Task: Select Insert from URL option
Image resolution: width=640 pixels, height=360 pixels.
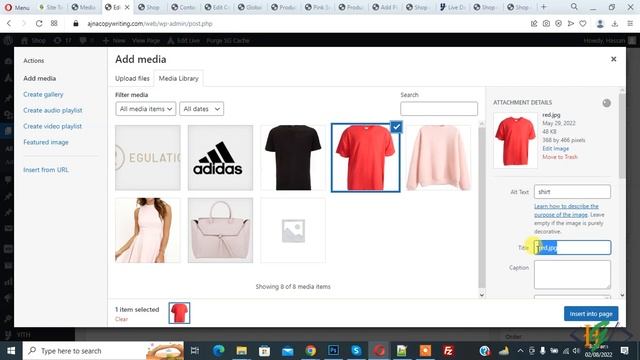Action: point(46,170)
